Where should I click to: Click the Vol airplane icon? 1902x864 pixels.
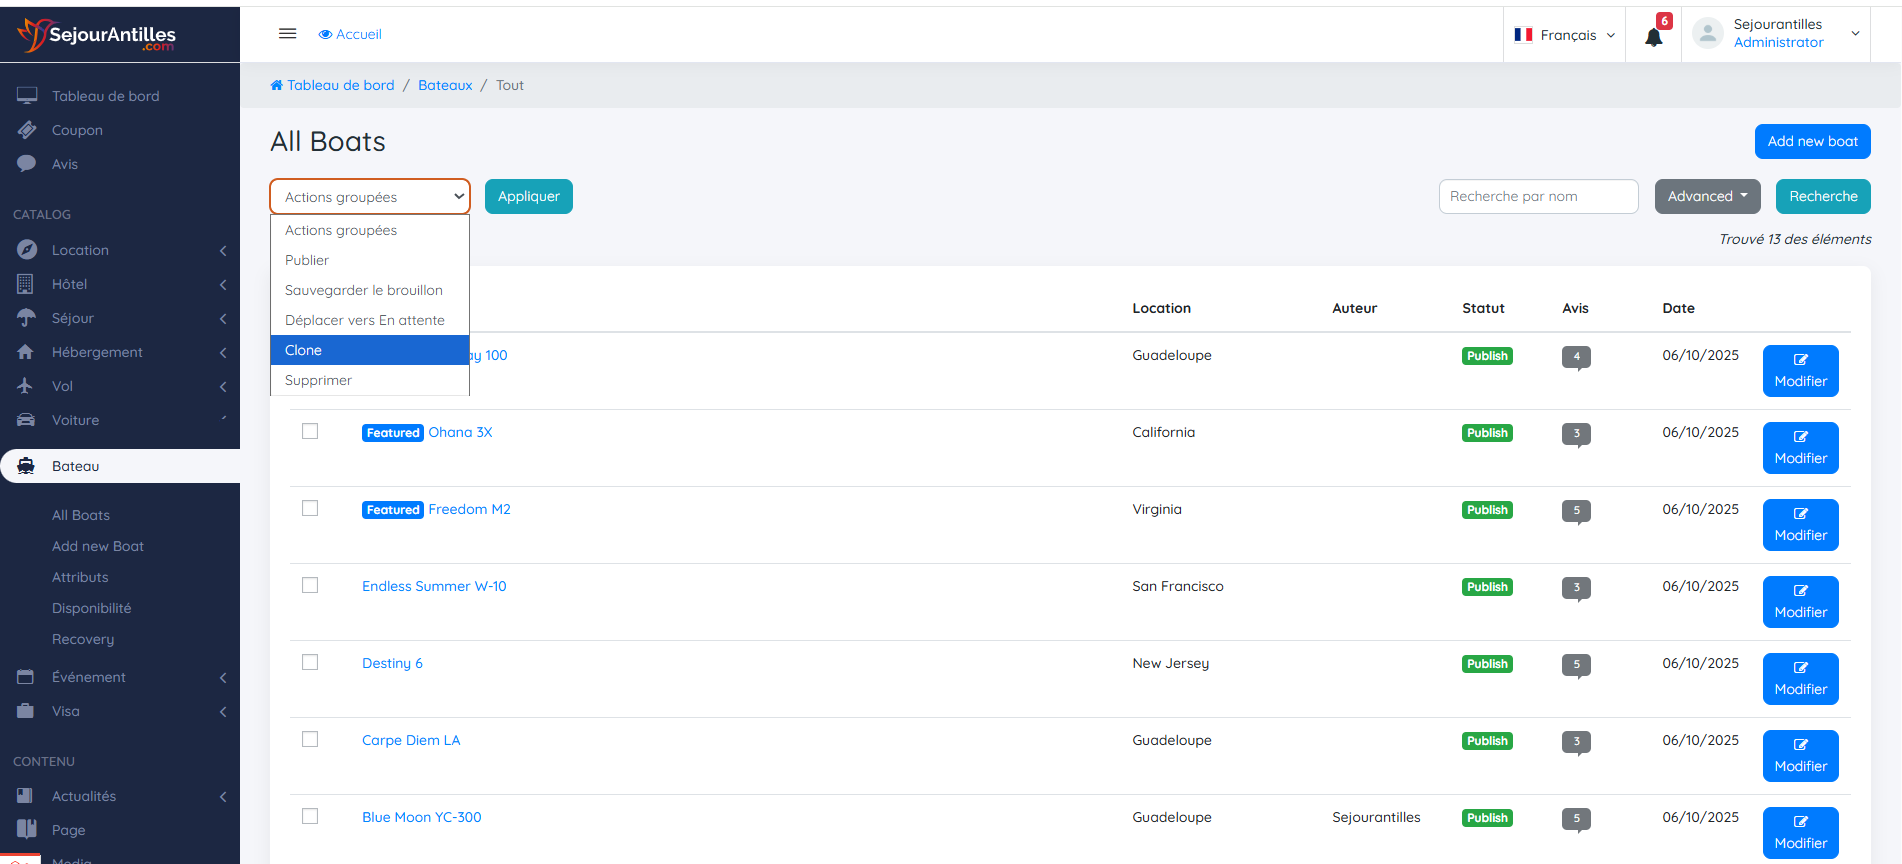click(x=26, y=386)
